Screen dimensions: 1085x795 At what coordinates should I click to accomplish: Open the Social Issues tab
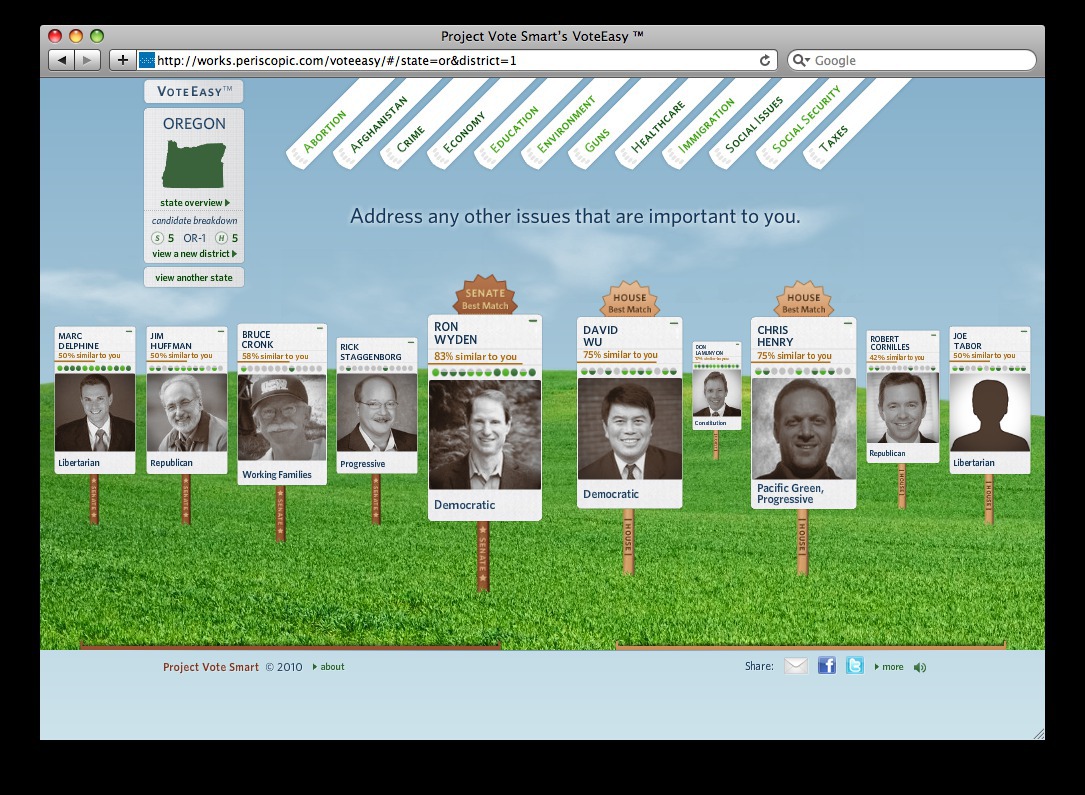pyautogui.click(x=754, y=125)
